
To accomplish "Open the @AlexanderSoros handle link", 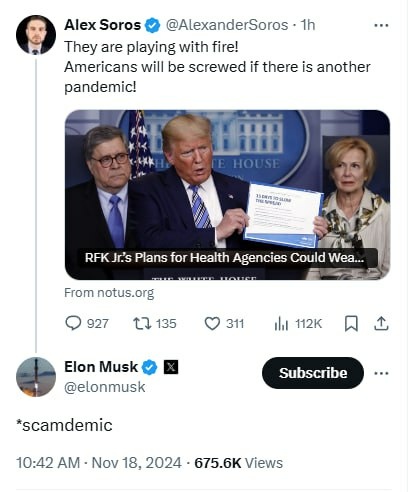I will point(227,25).
